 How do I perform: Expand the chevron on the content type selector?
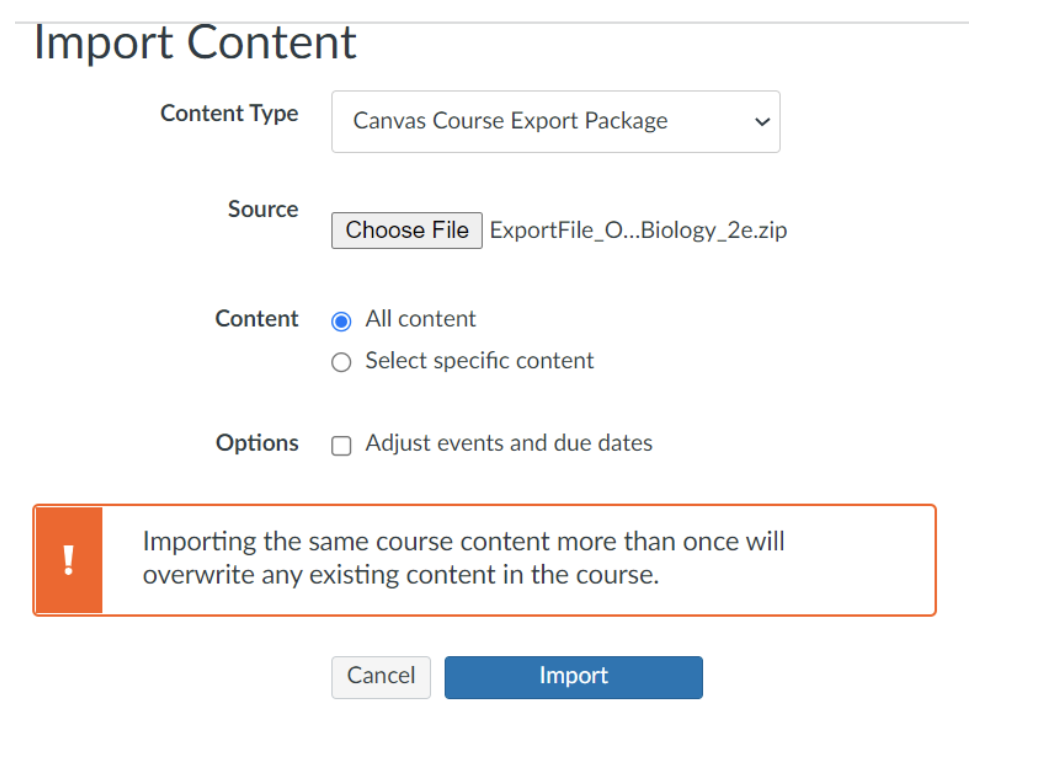[762, 121]
